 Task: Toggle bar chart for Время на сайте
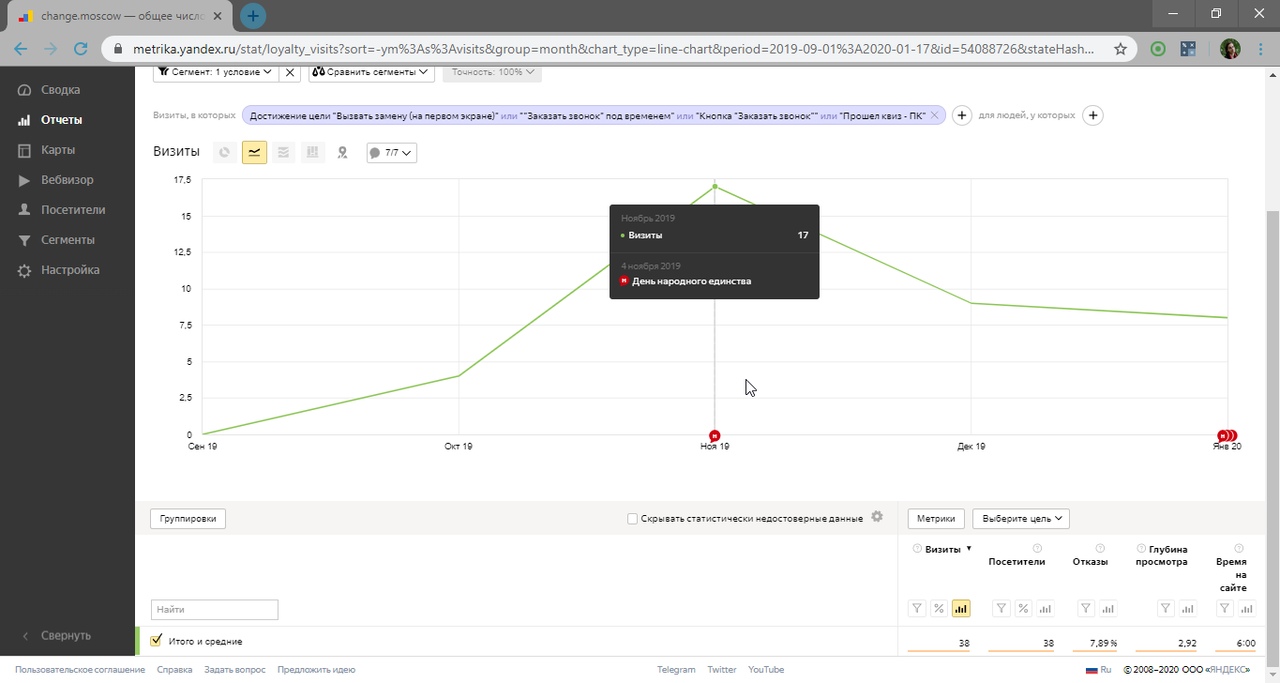pyautogui.click(x=1247, y=608)
